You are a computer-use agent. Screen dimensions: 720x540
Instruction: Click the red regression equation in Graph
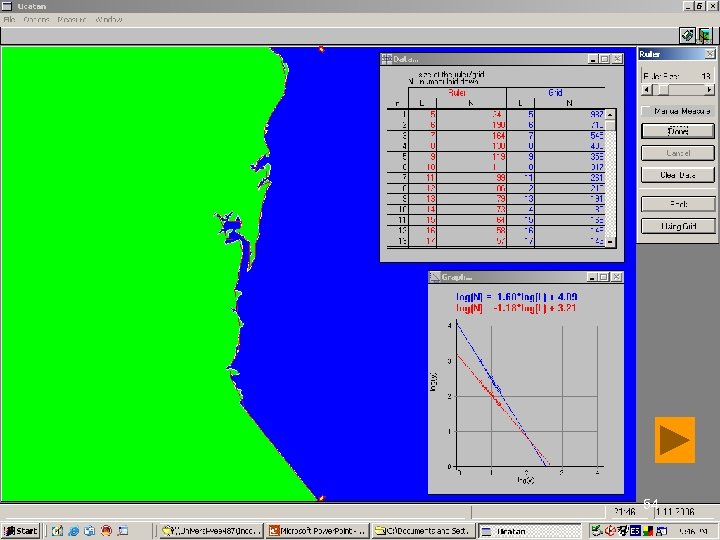[516, 308]
